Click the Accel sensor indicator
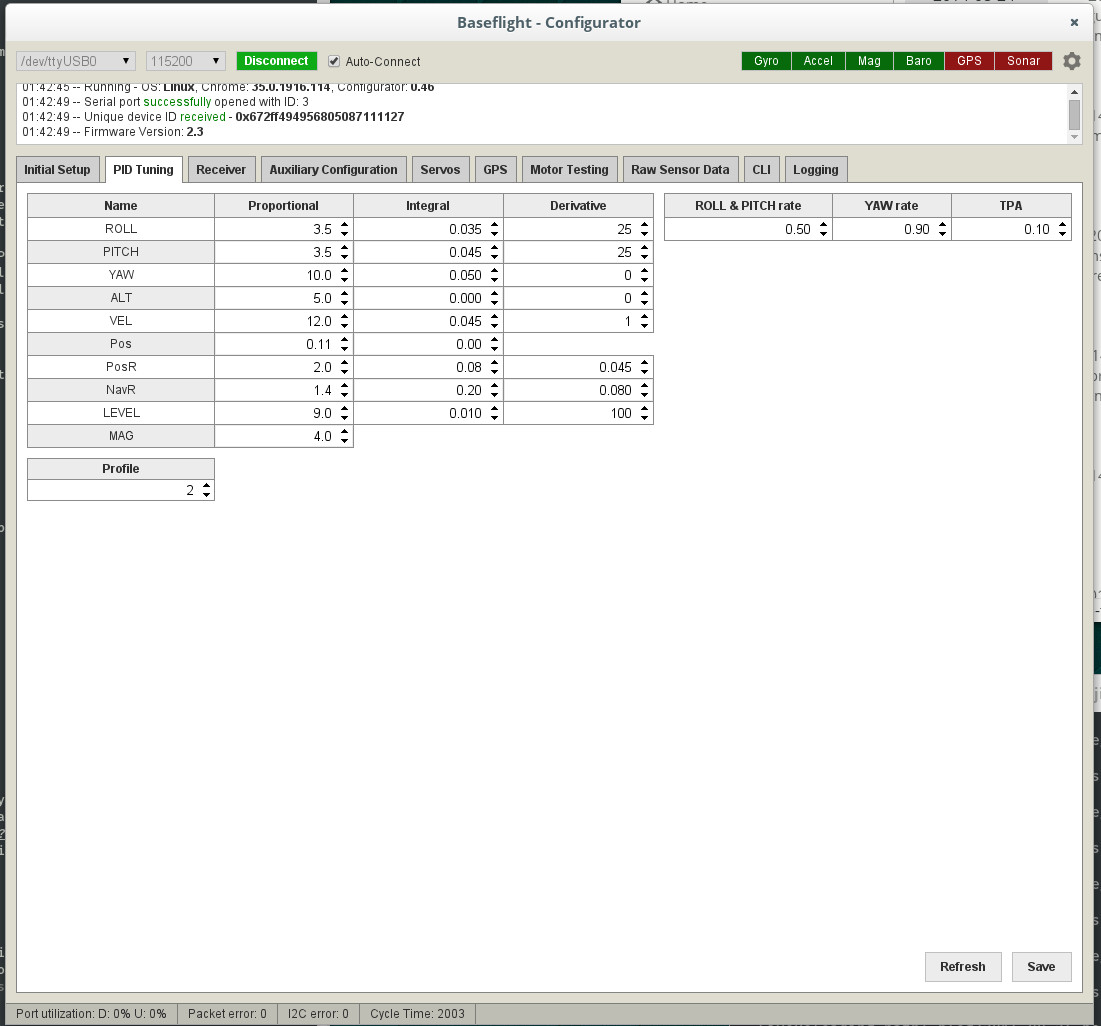 (818, 61)
